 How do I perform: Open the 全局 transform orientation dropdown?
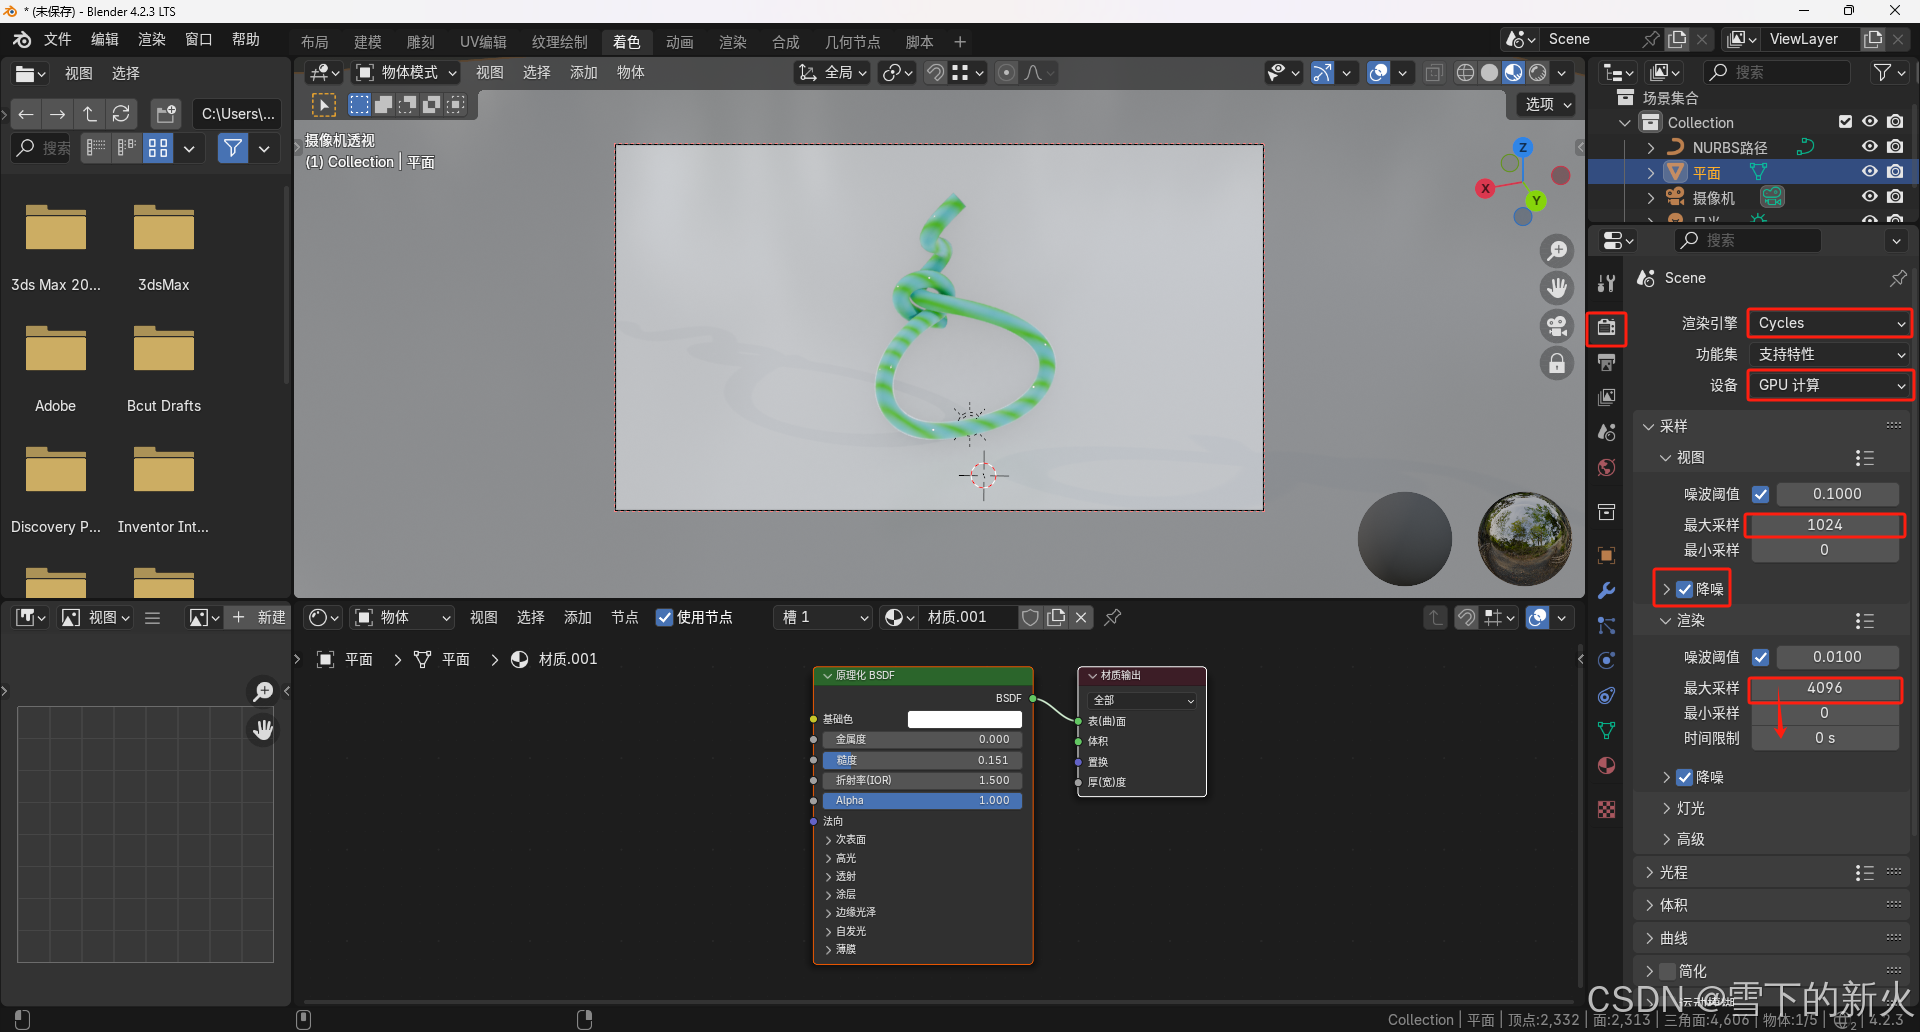[832, 72]
